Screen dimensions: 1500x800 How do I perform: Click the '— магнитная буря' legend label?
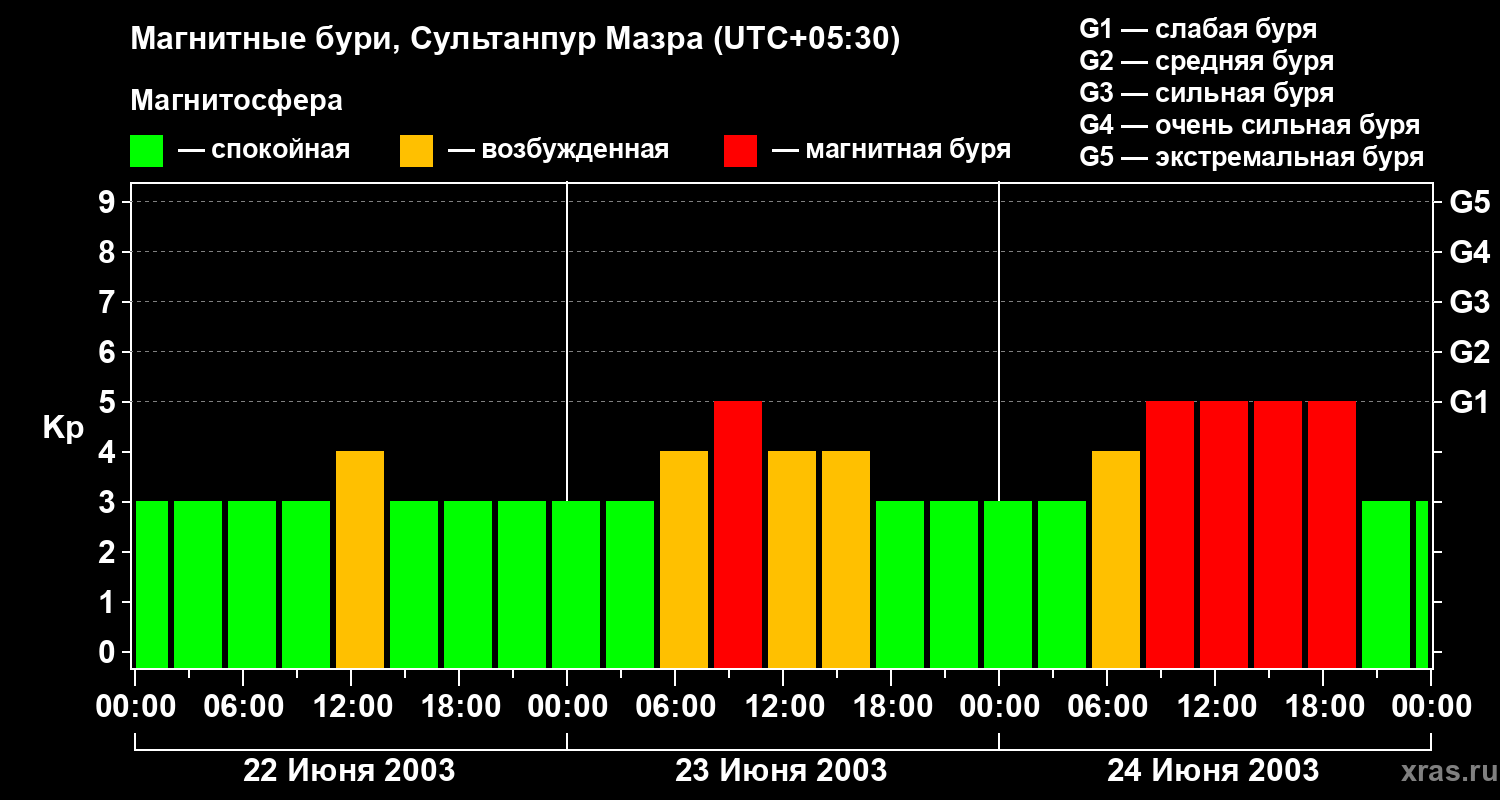click(892, 151)
